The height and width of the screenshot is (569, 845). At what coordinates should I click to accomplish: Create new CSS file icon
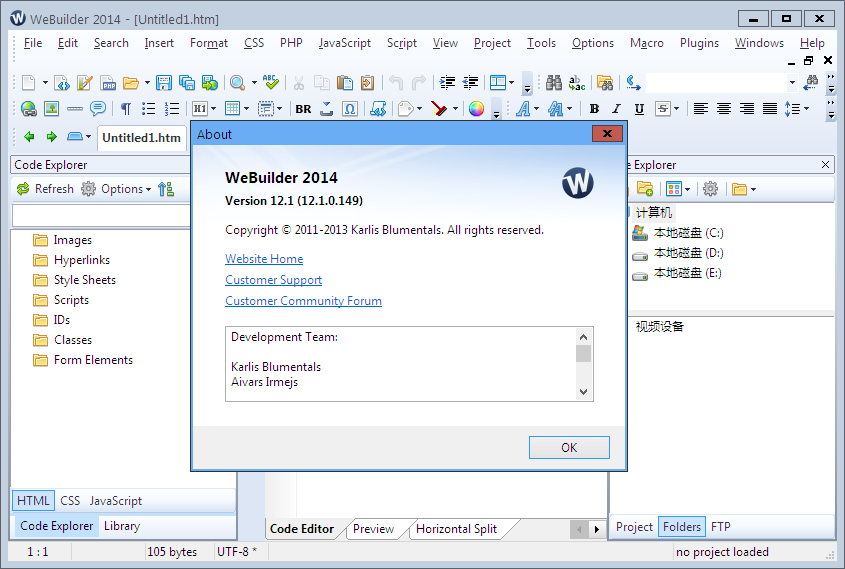point(85,83)
